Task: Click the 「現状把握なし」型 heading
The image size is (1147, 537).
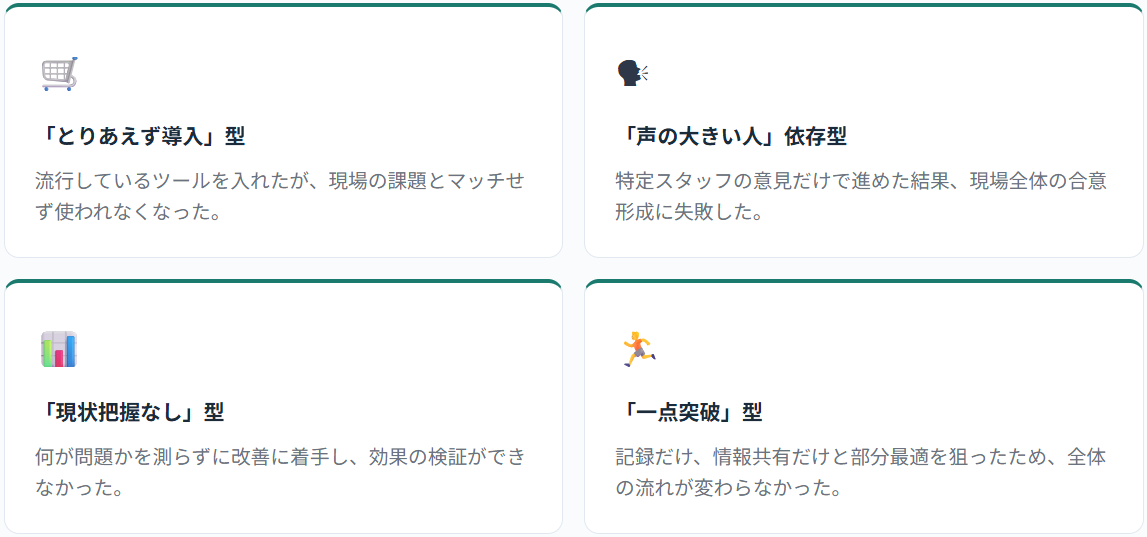Action: point(130,411)
